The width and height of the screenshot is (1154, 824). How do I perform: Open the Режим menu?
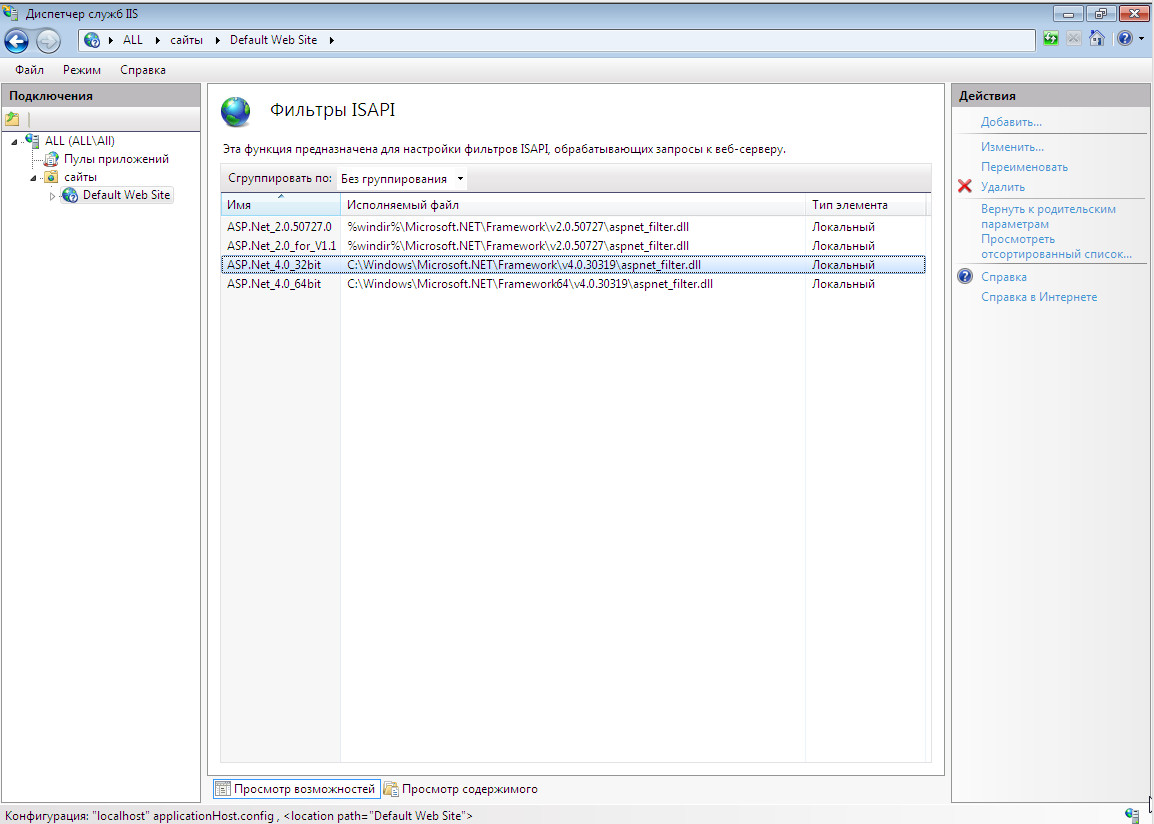tap(82, 70)
